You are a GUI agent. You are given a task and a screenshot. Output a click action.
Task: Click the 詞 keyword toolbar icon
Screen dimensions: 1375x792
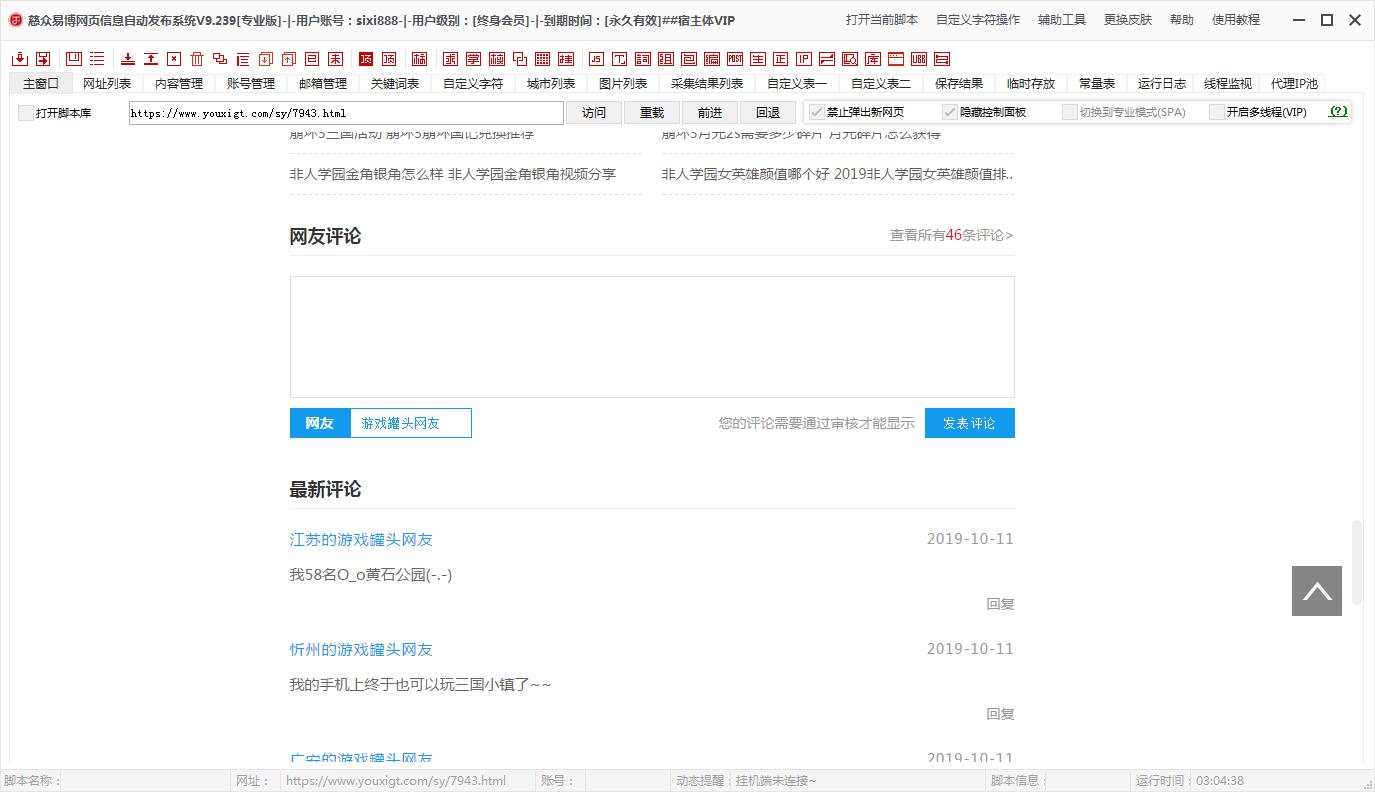643,59
